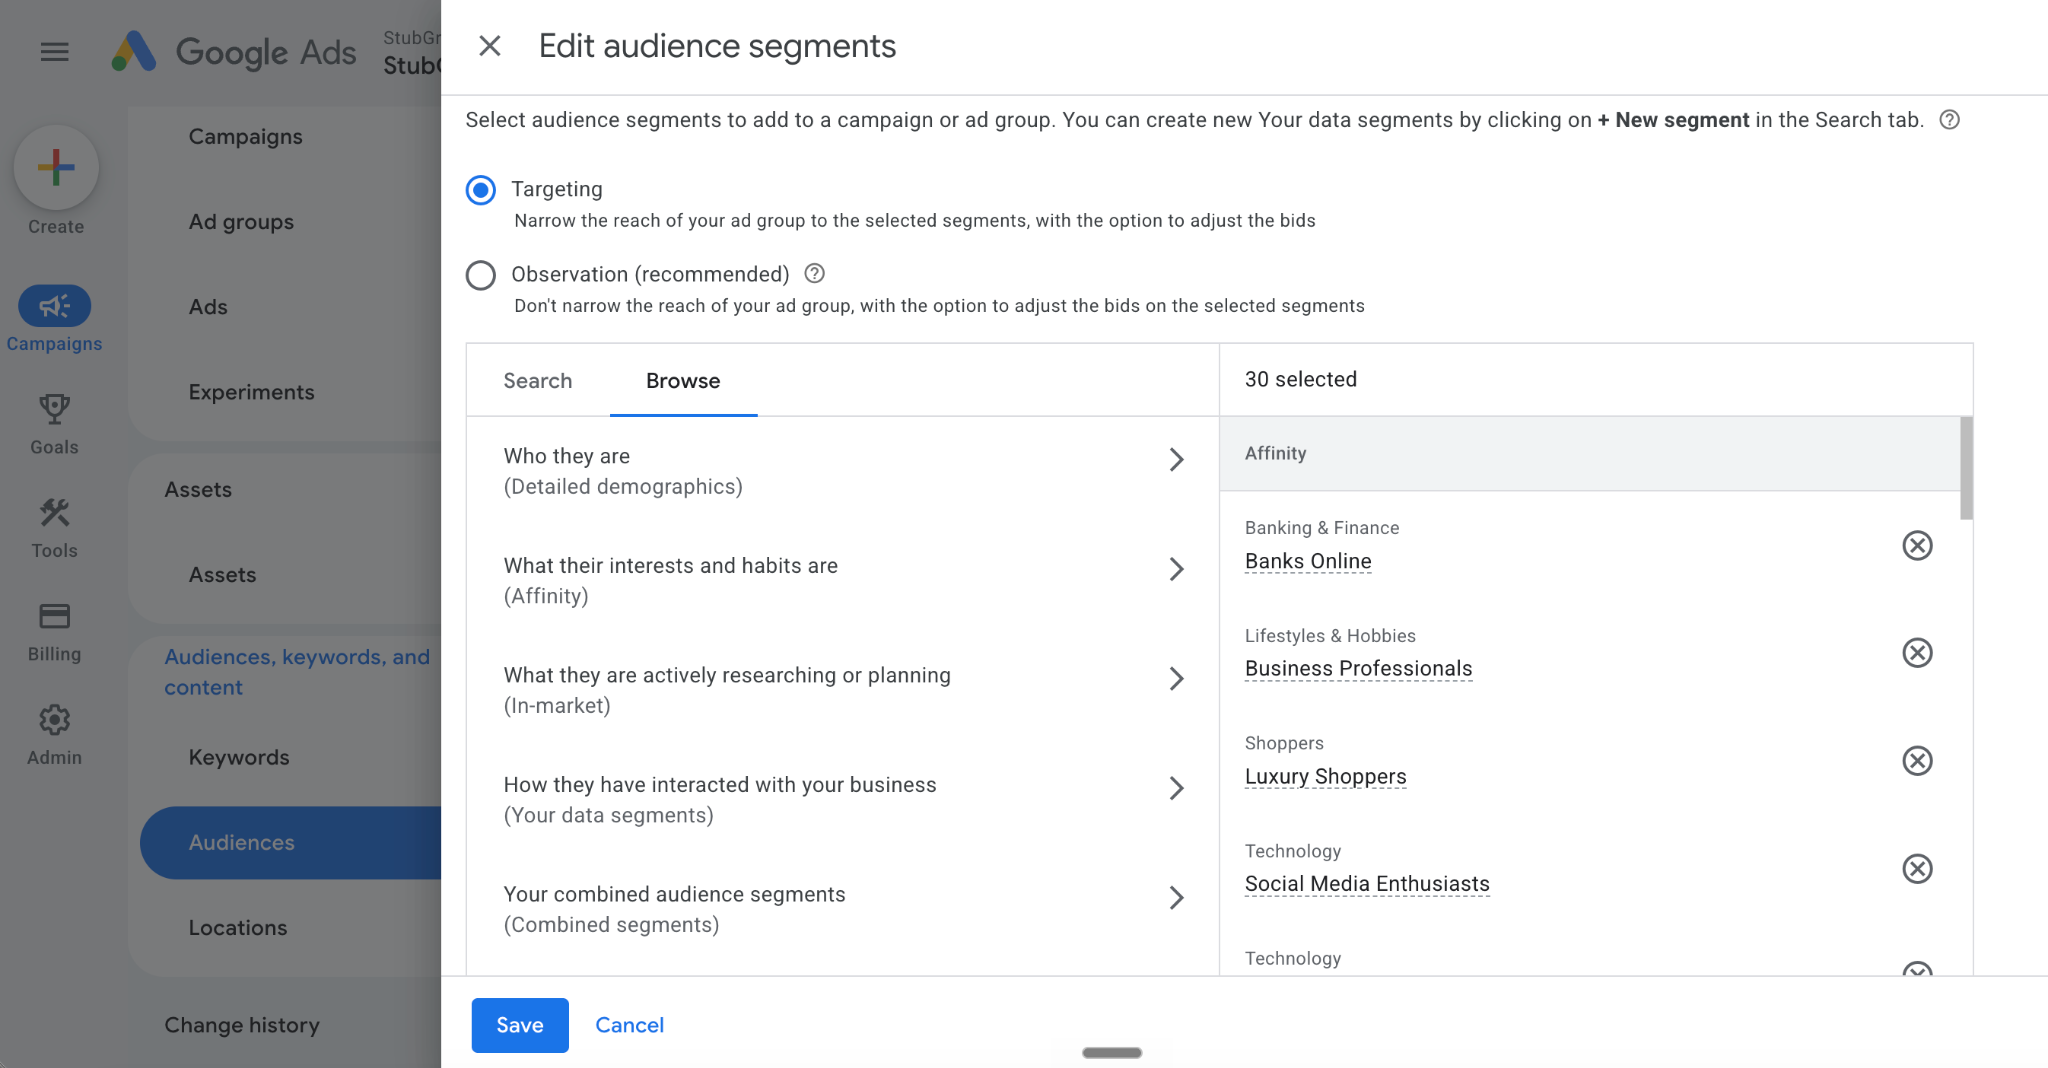Screen dimensions: 2048x1068
Task: Click the 30 selected label
Action: click(x=1301, y=379)
